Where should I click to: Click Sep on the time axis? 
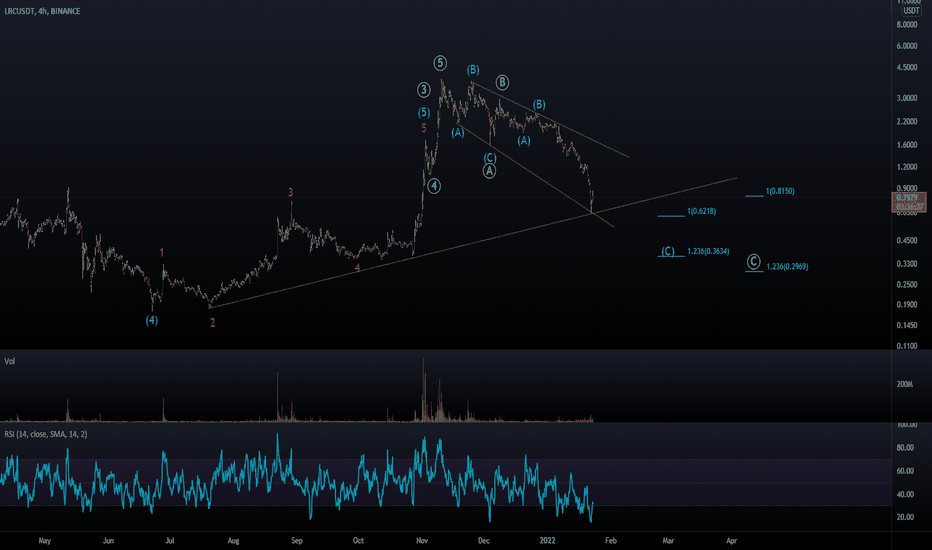(297, 541)
